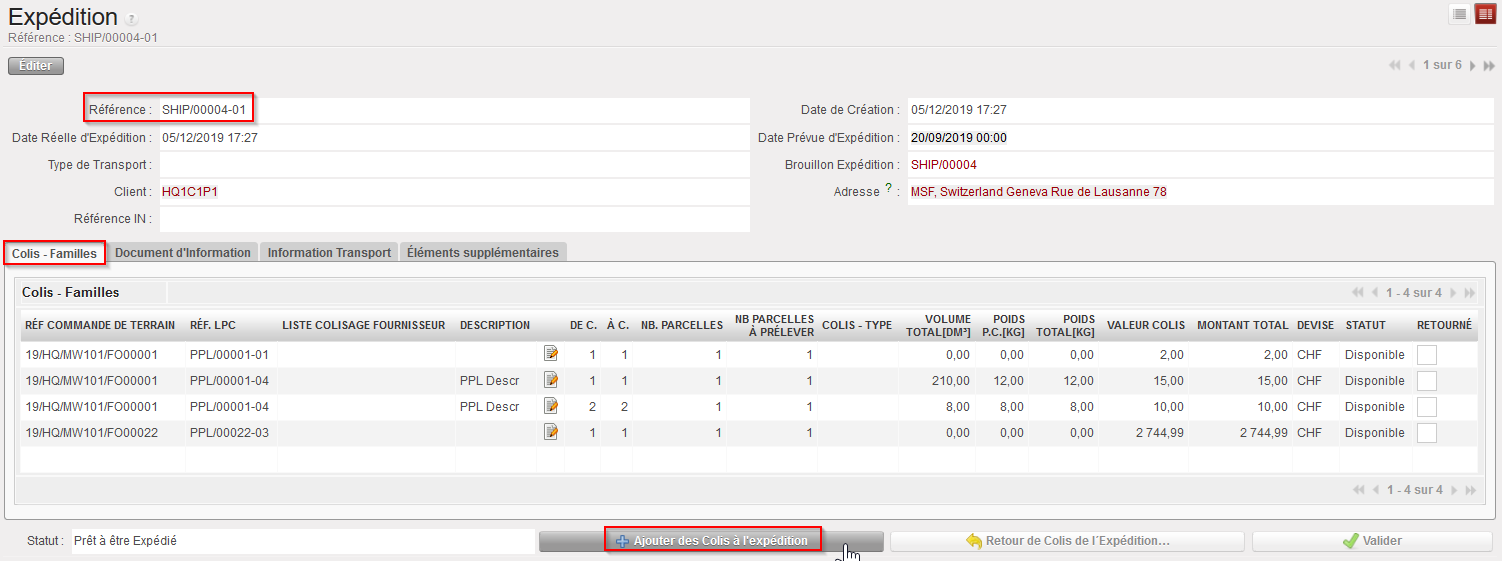The image size is (1502, 561).
Task: Go to previous page in upper table pager
Action: click(1374, 293)
